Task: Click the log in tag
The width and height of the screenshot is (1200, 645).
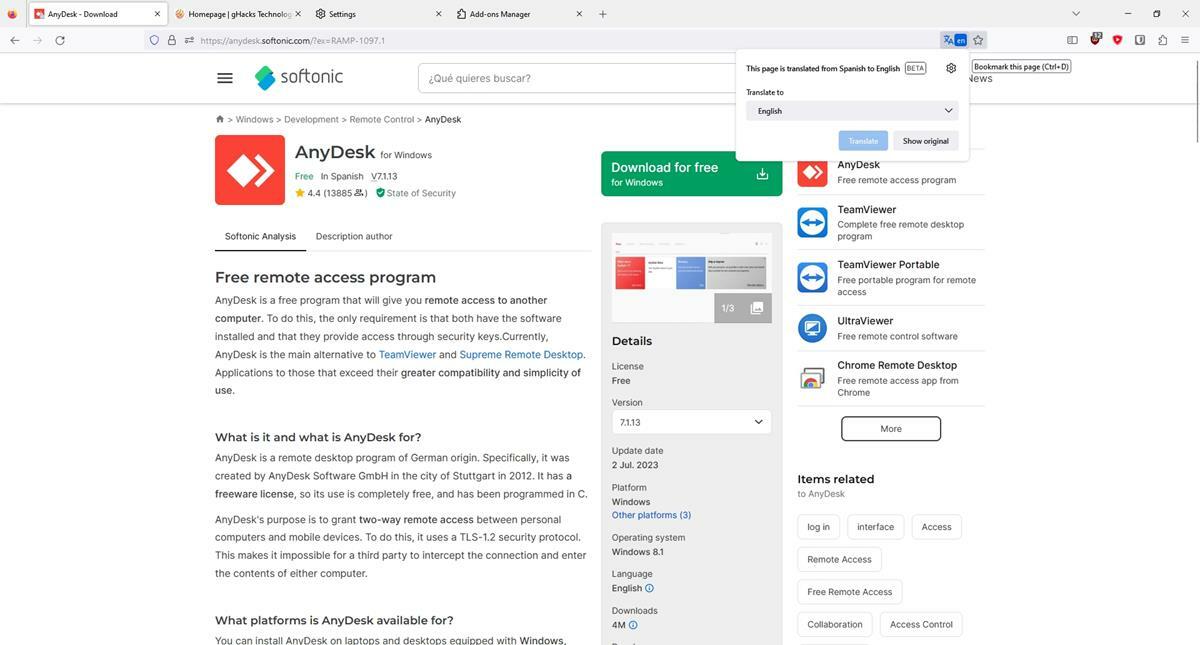Action: [818, 527]
